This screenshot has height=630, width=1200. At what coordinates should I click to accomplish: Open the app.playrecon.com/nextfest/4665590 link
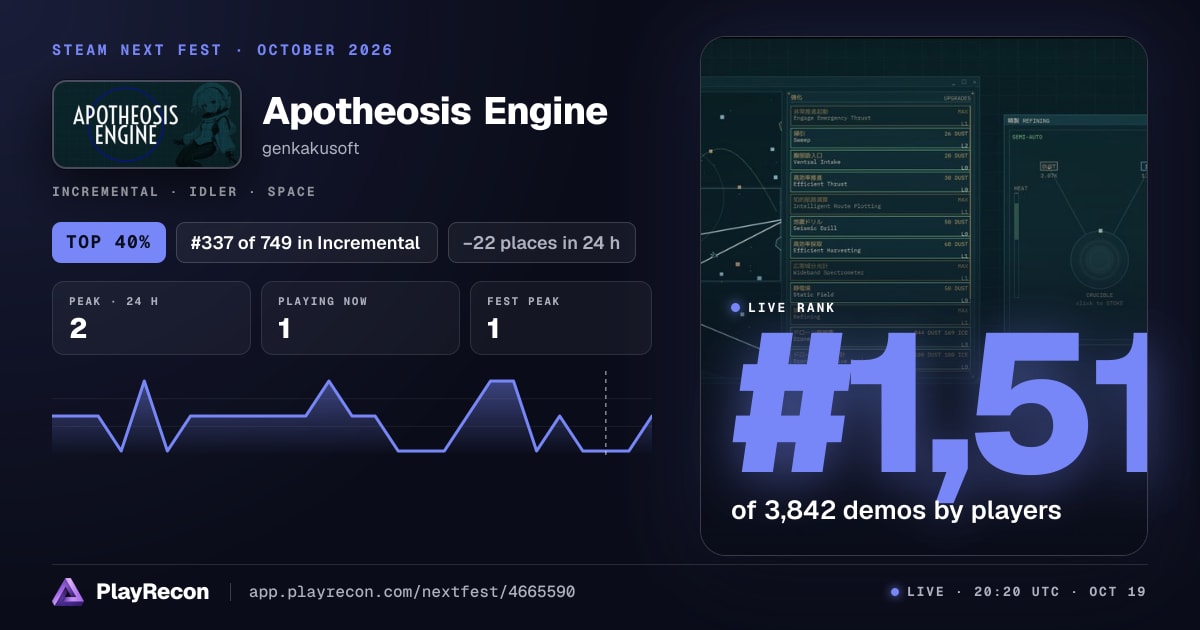pos(411,592)
